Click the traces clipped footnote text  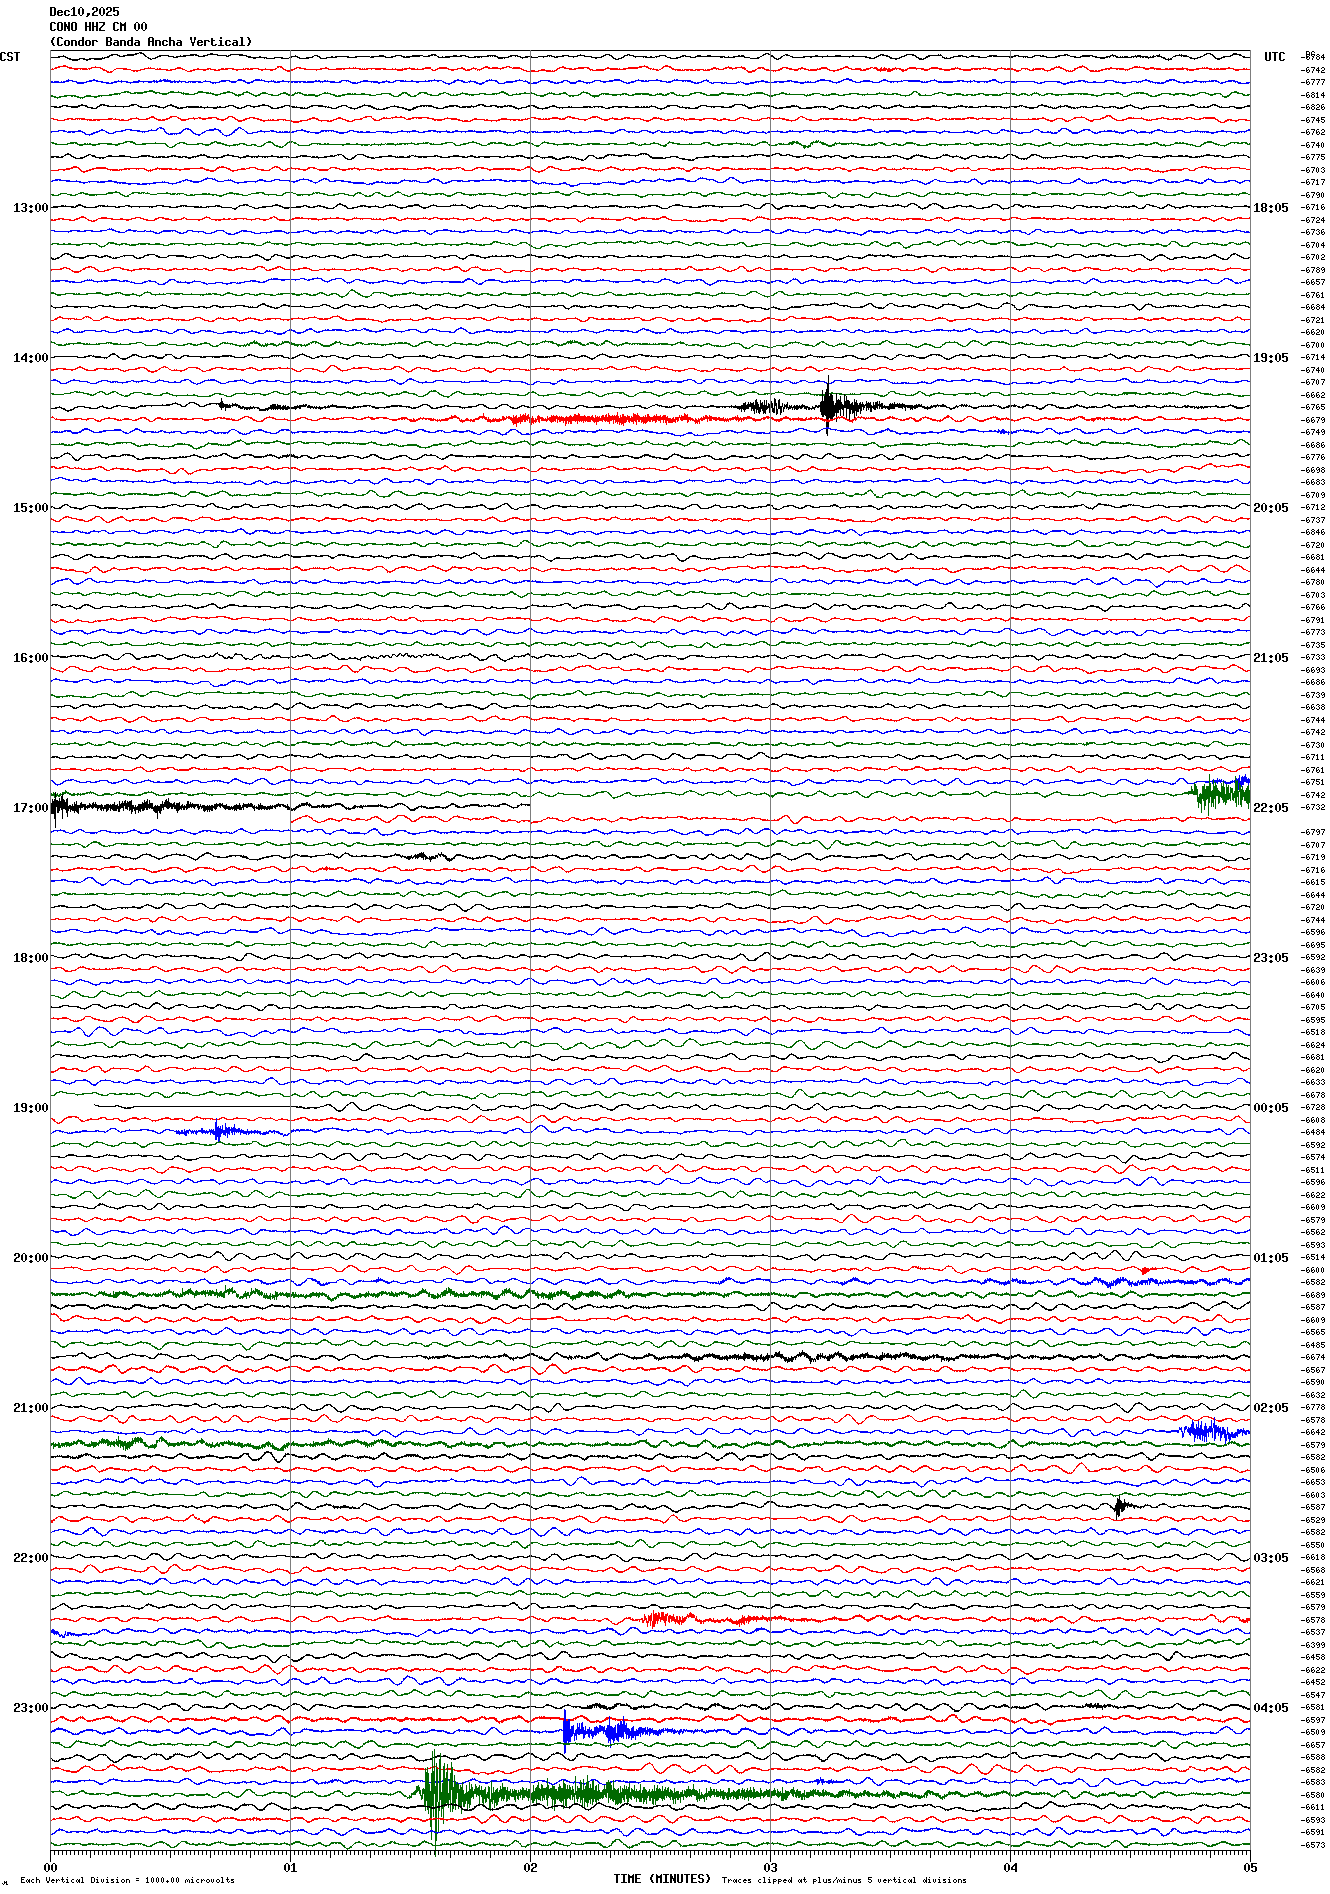(x=844, y=1880)
